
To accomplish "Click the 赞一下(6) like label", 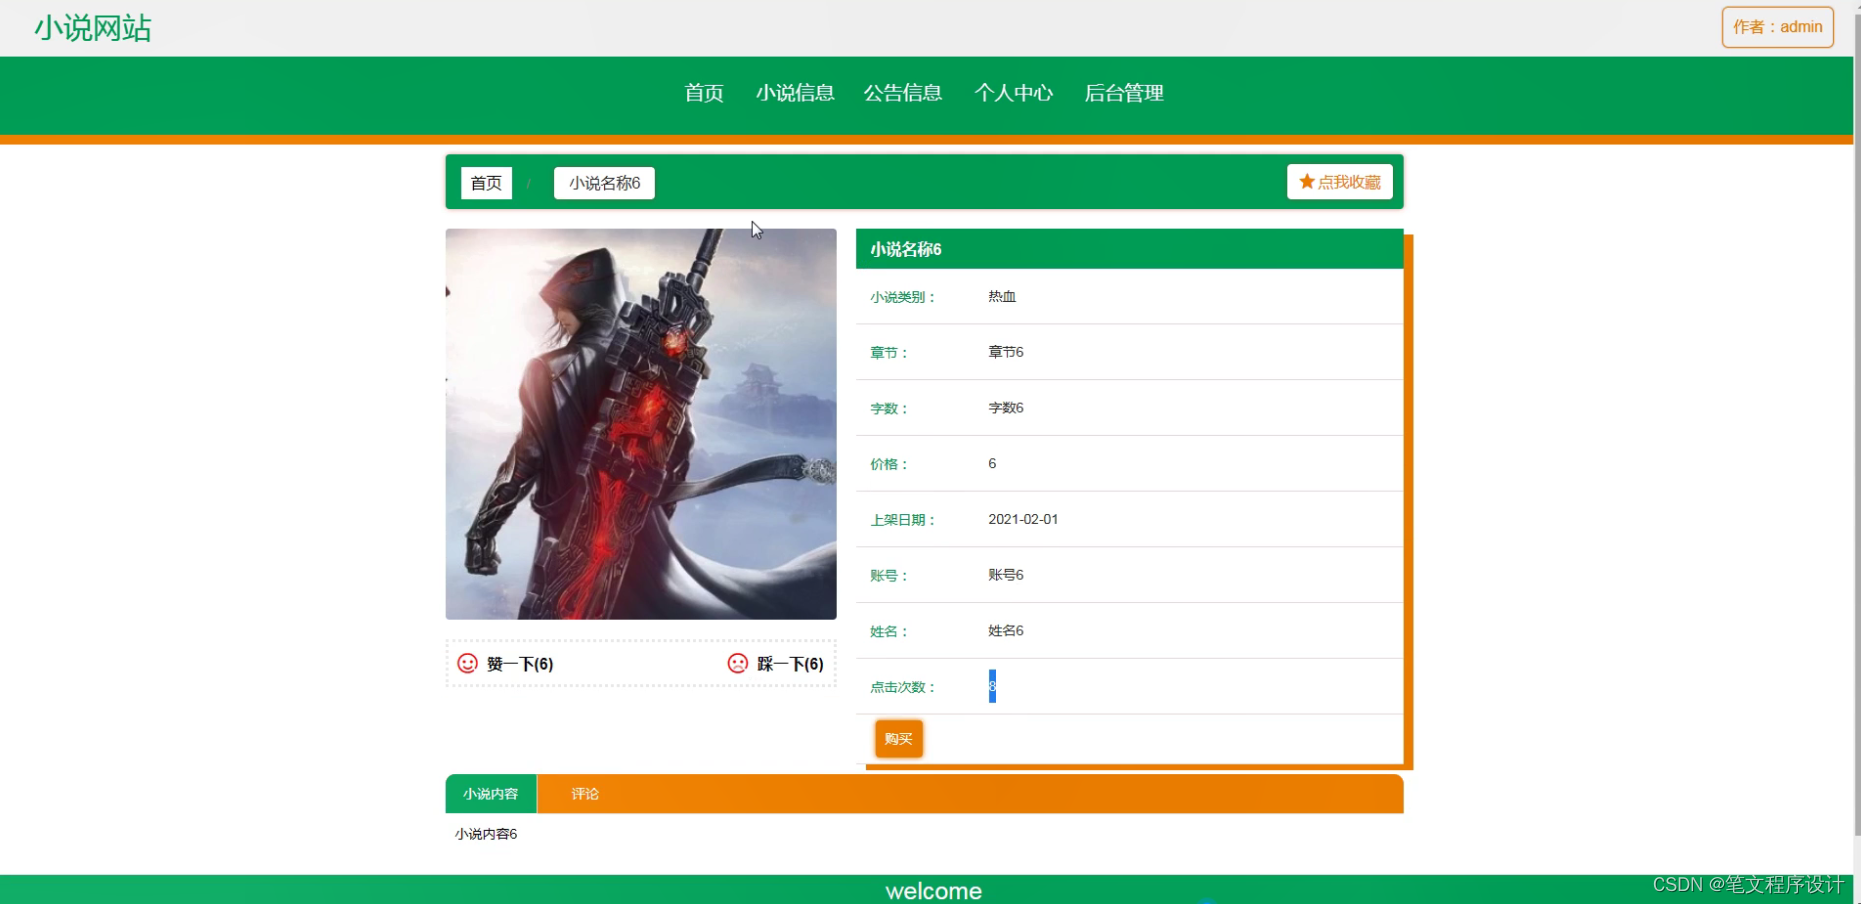I will [x=520, y=664].
